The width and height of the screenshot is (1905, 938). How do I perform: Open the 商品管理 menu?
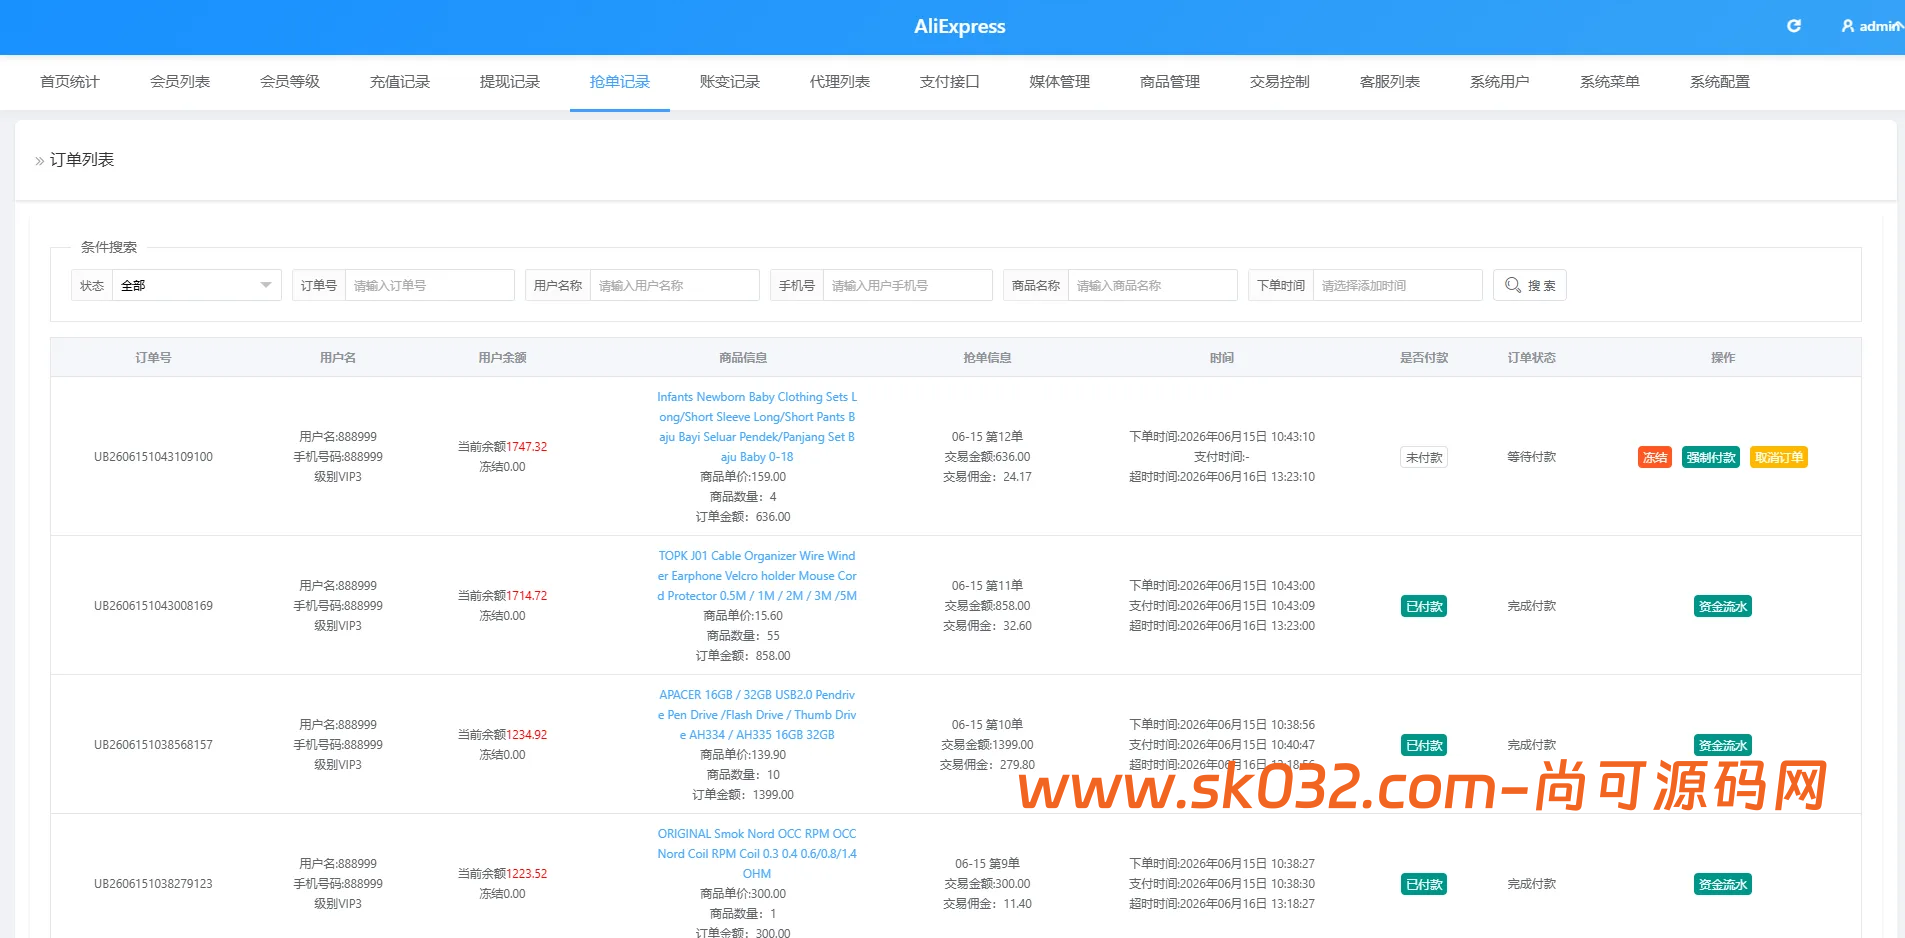tap(1170, 82)
